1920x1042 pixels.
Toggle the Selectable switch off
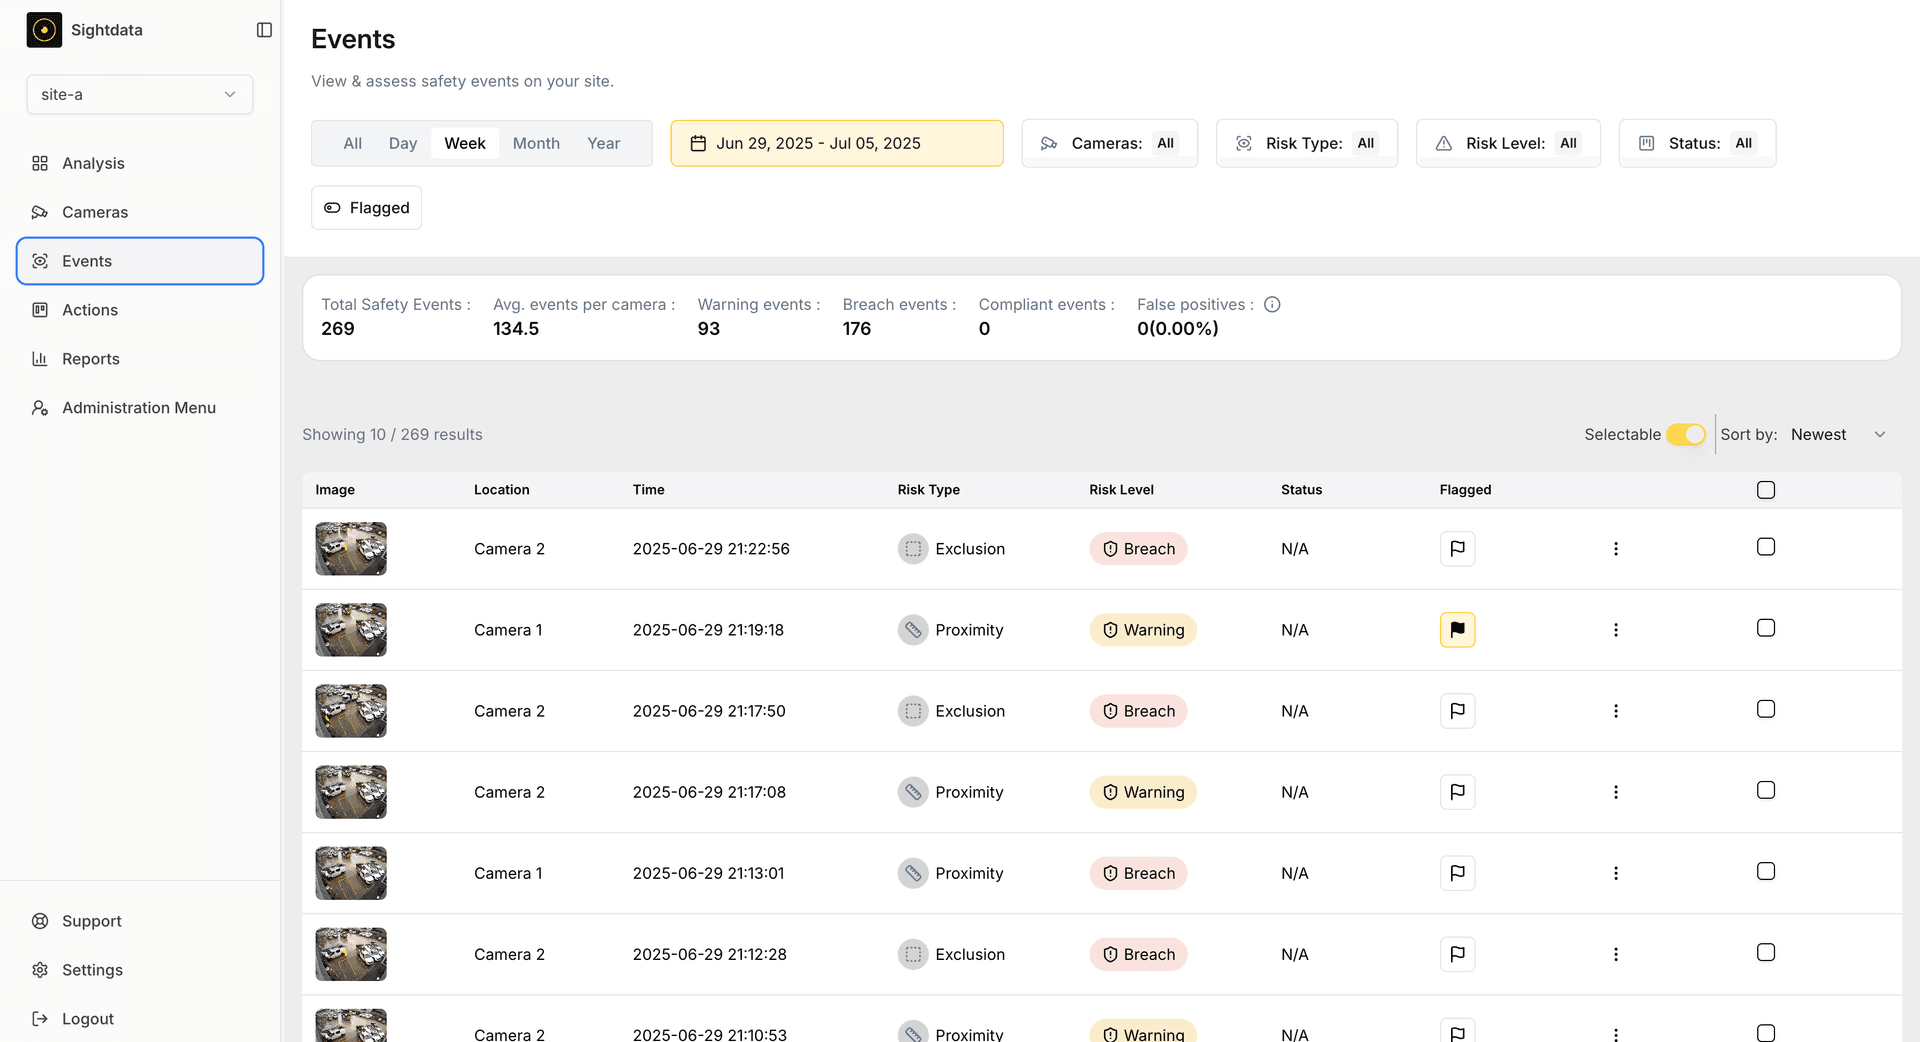[1685, 435]
